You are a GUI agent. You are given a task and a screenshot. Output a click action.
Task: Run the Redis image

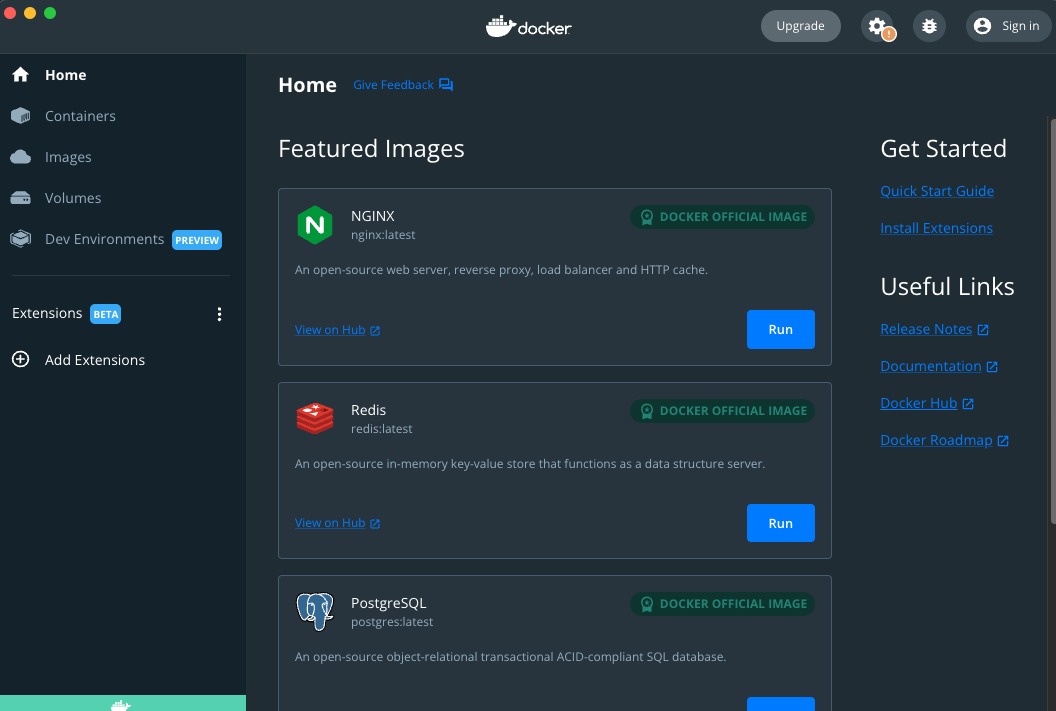(x=781, y=523)
